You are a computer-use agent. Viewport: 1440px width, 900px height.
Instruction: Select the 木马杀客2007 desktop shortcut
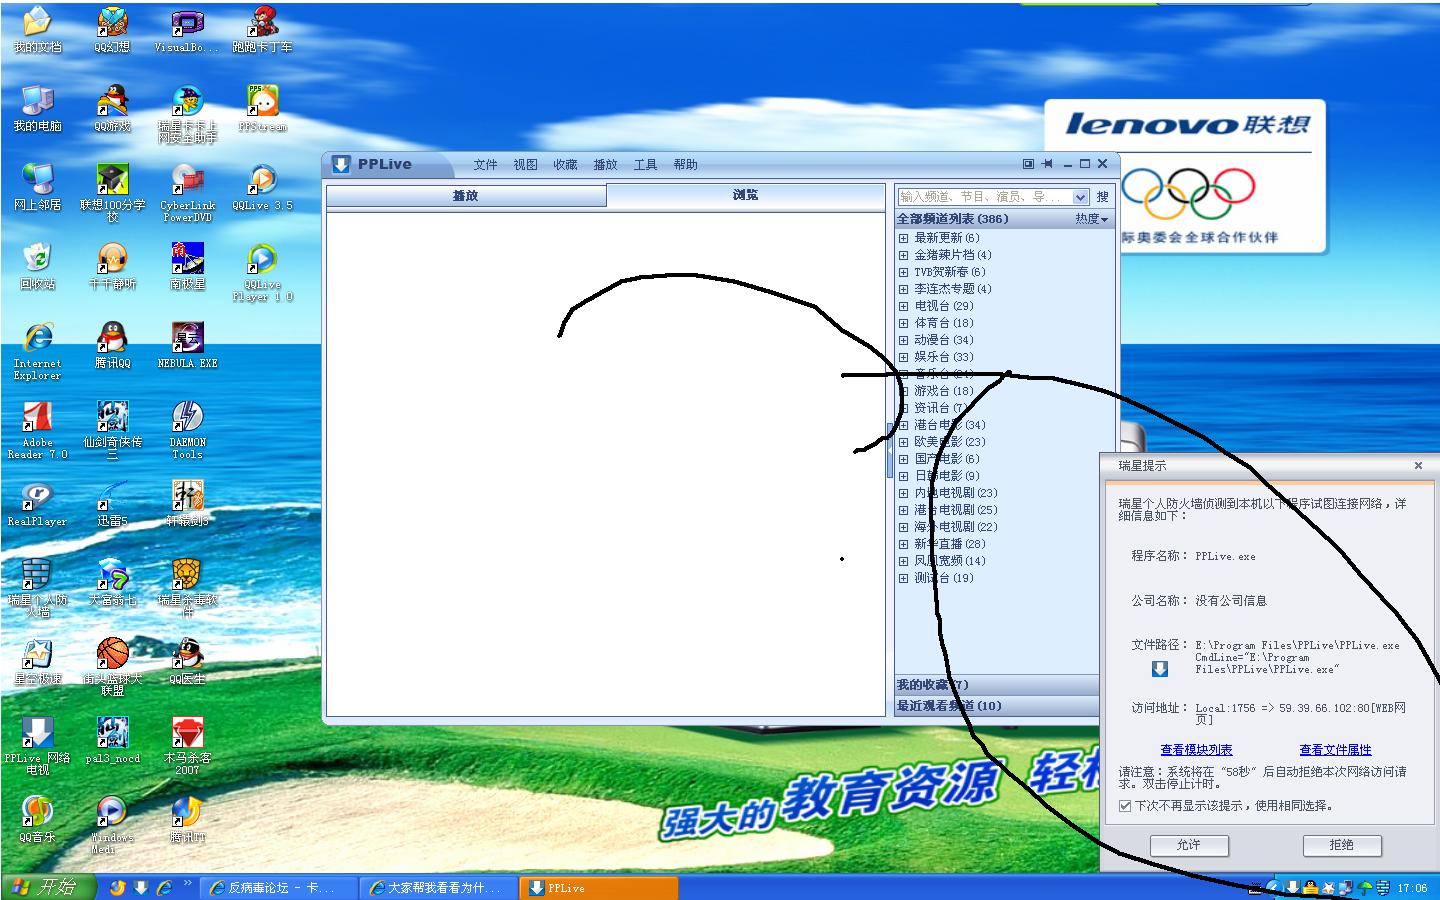click(187, 746)
